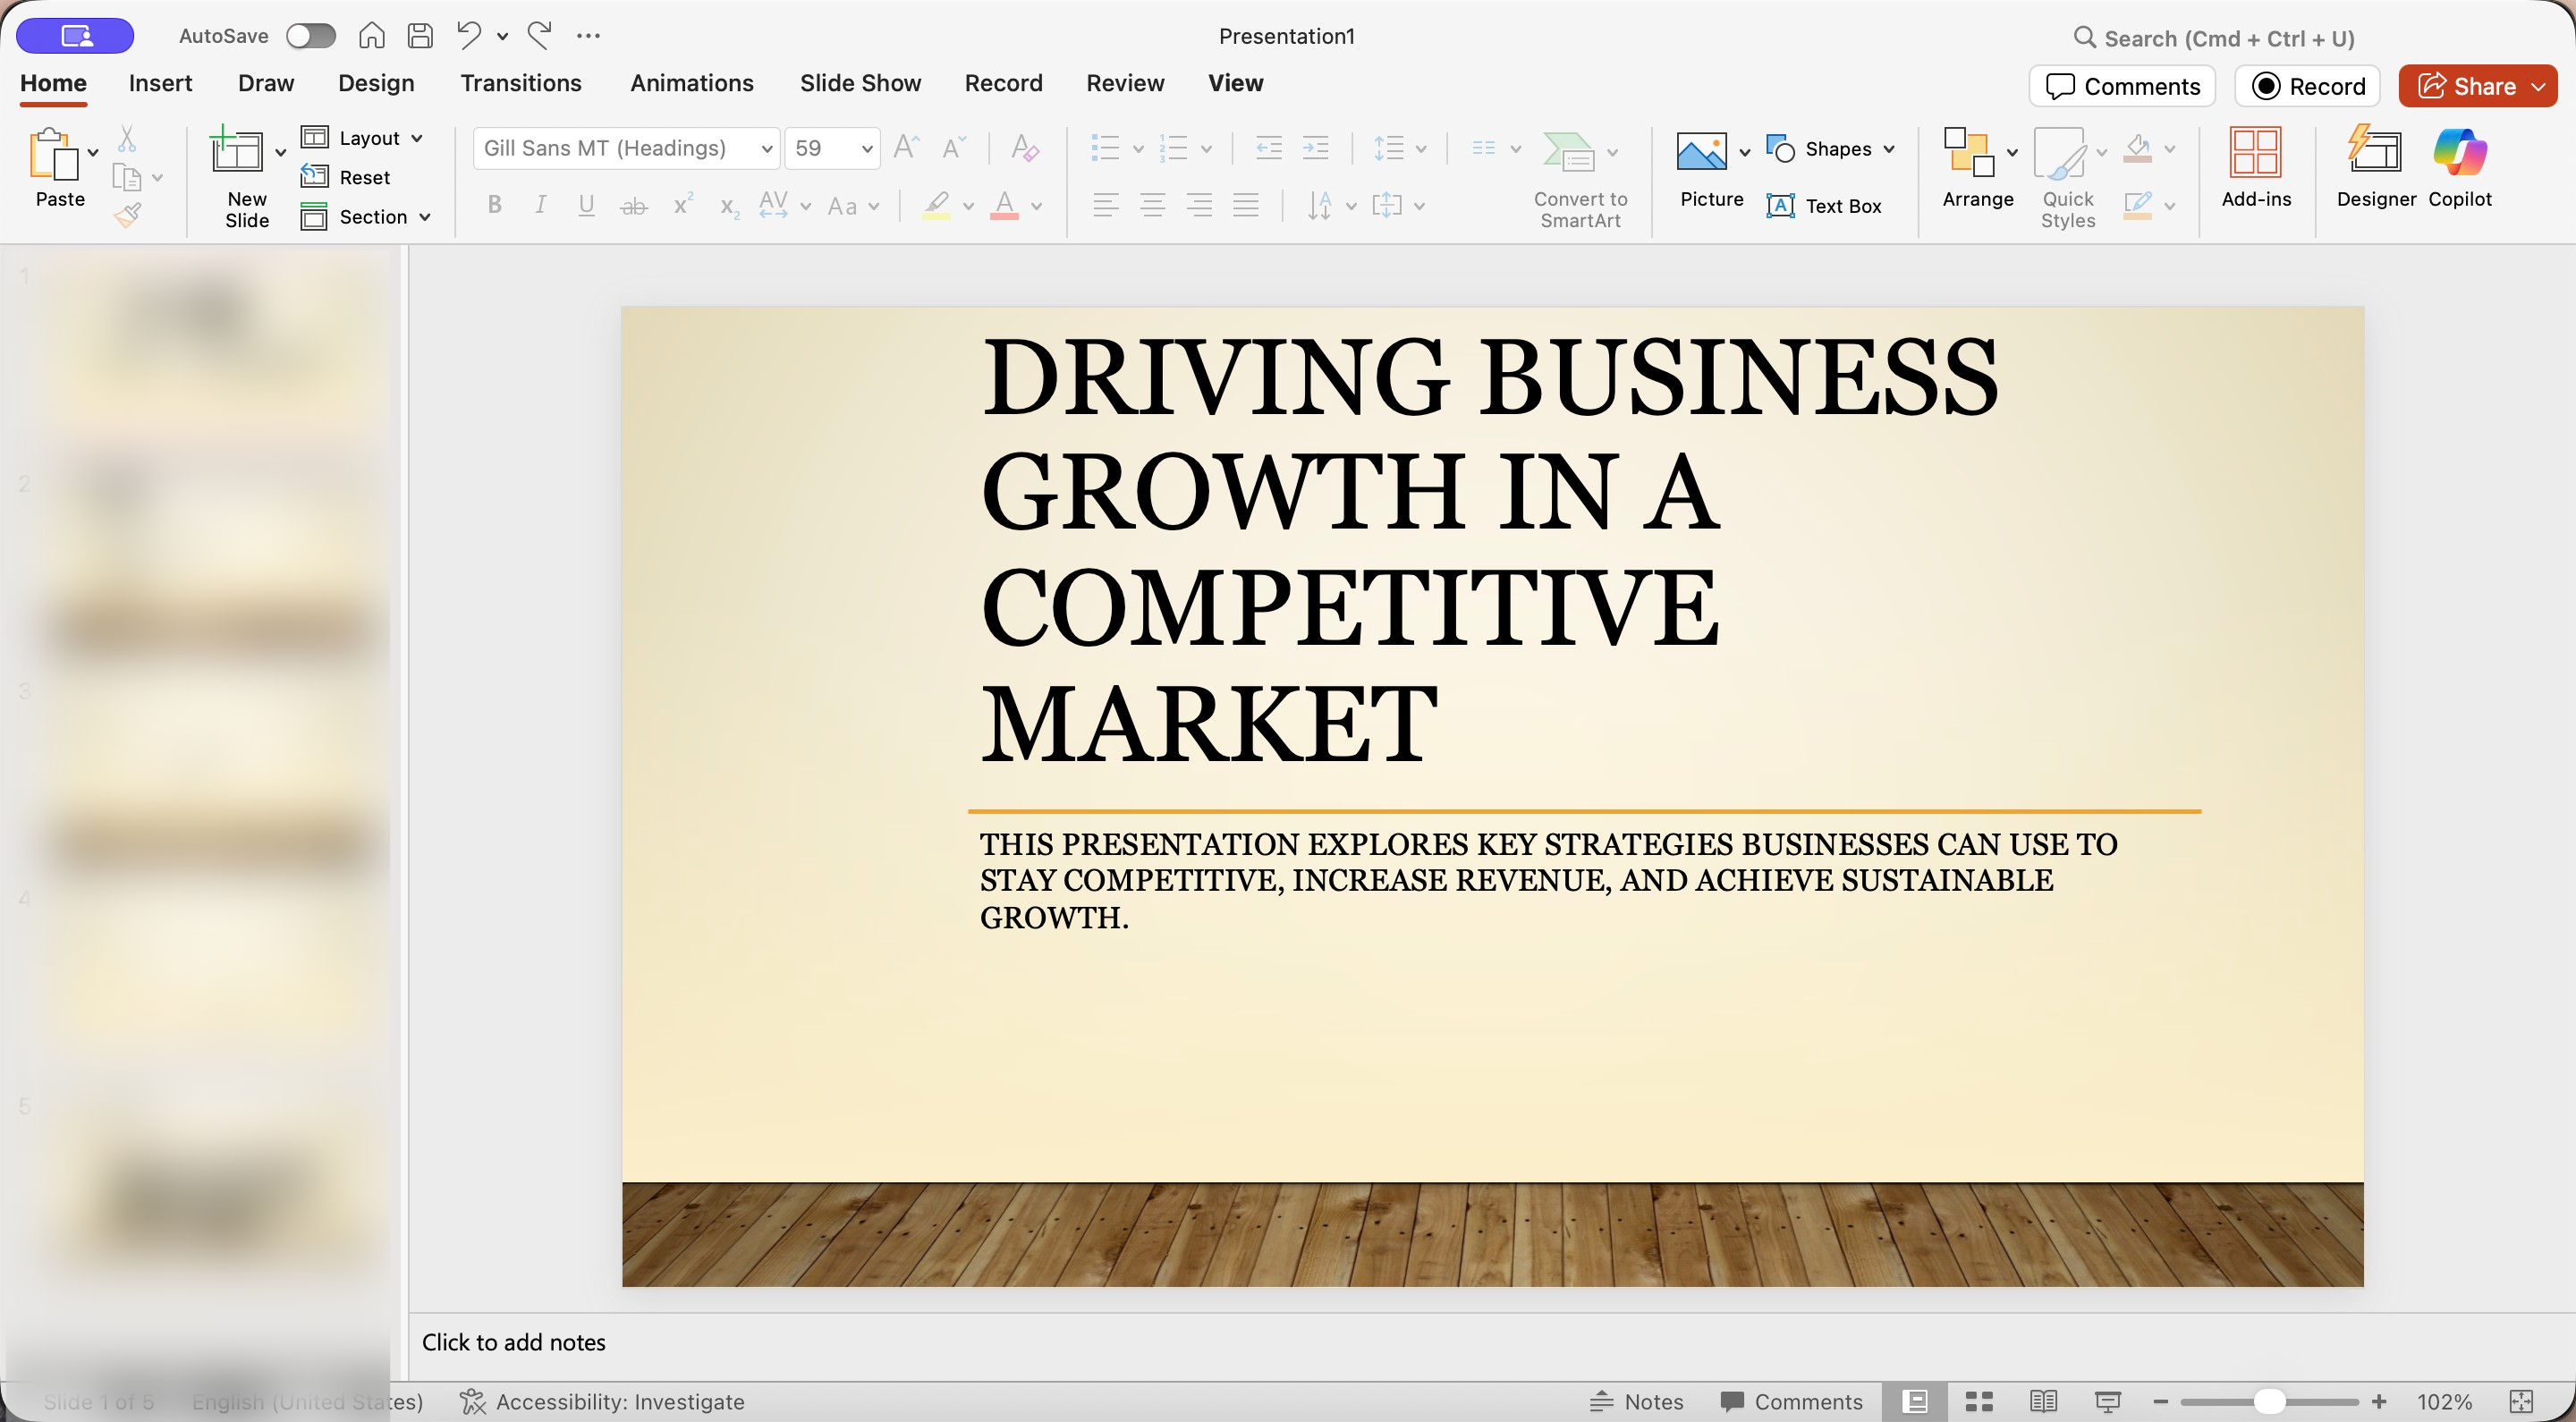The image size is (2576, 1422).
Task: Open the Animations tab
Action: [691, 83]
